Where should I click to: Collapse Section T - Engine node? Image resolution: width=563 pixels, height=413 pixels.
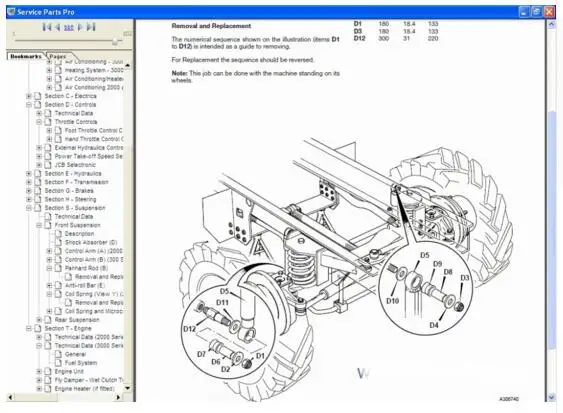pyautogui.click(x=29, y=328)
